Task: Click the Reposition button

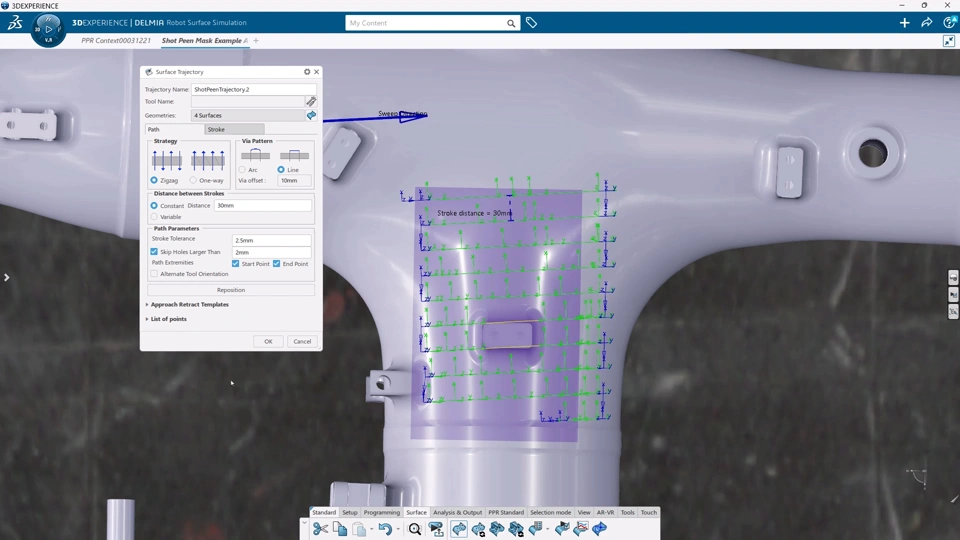Action: point(231,290)
